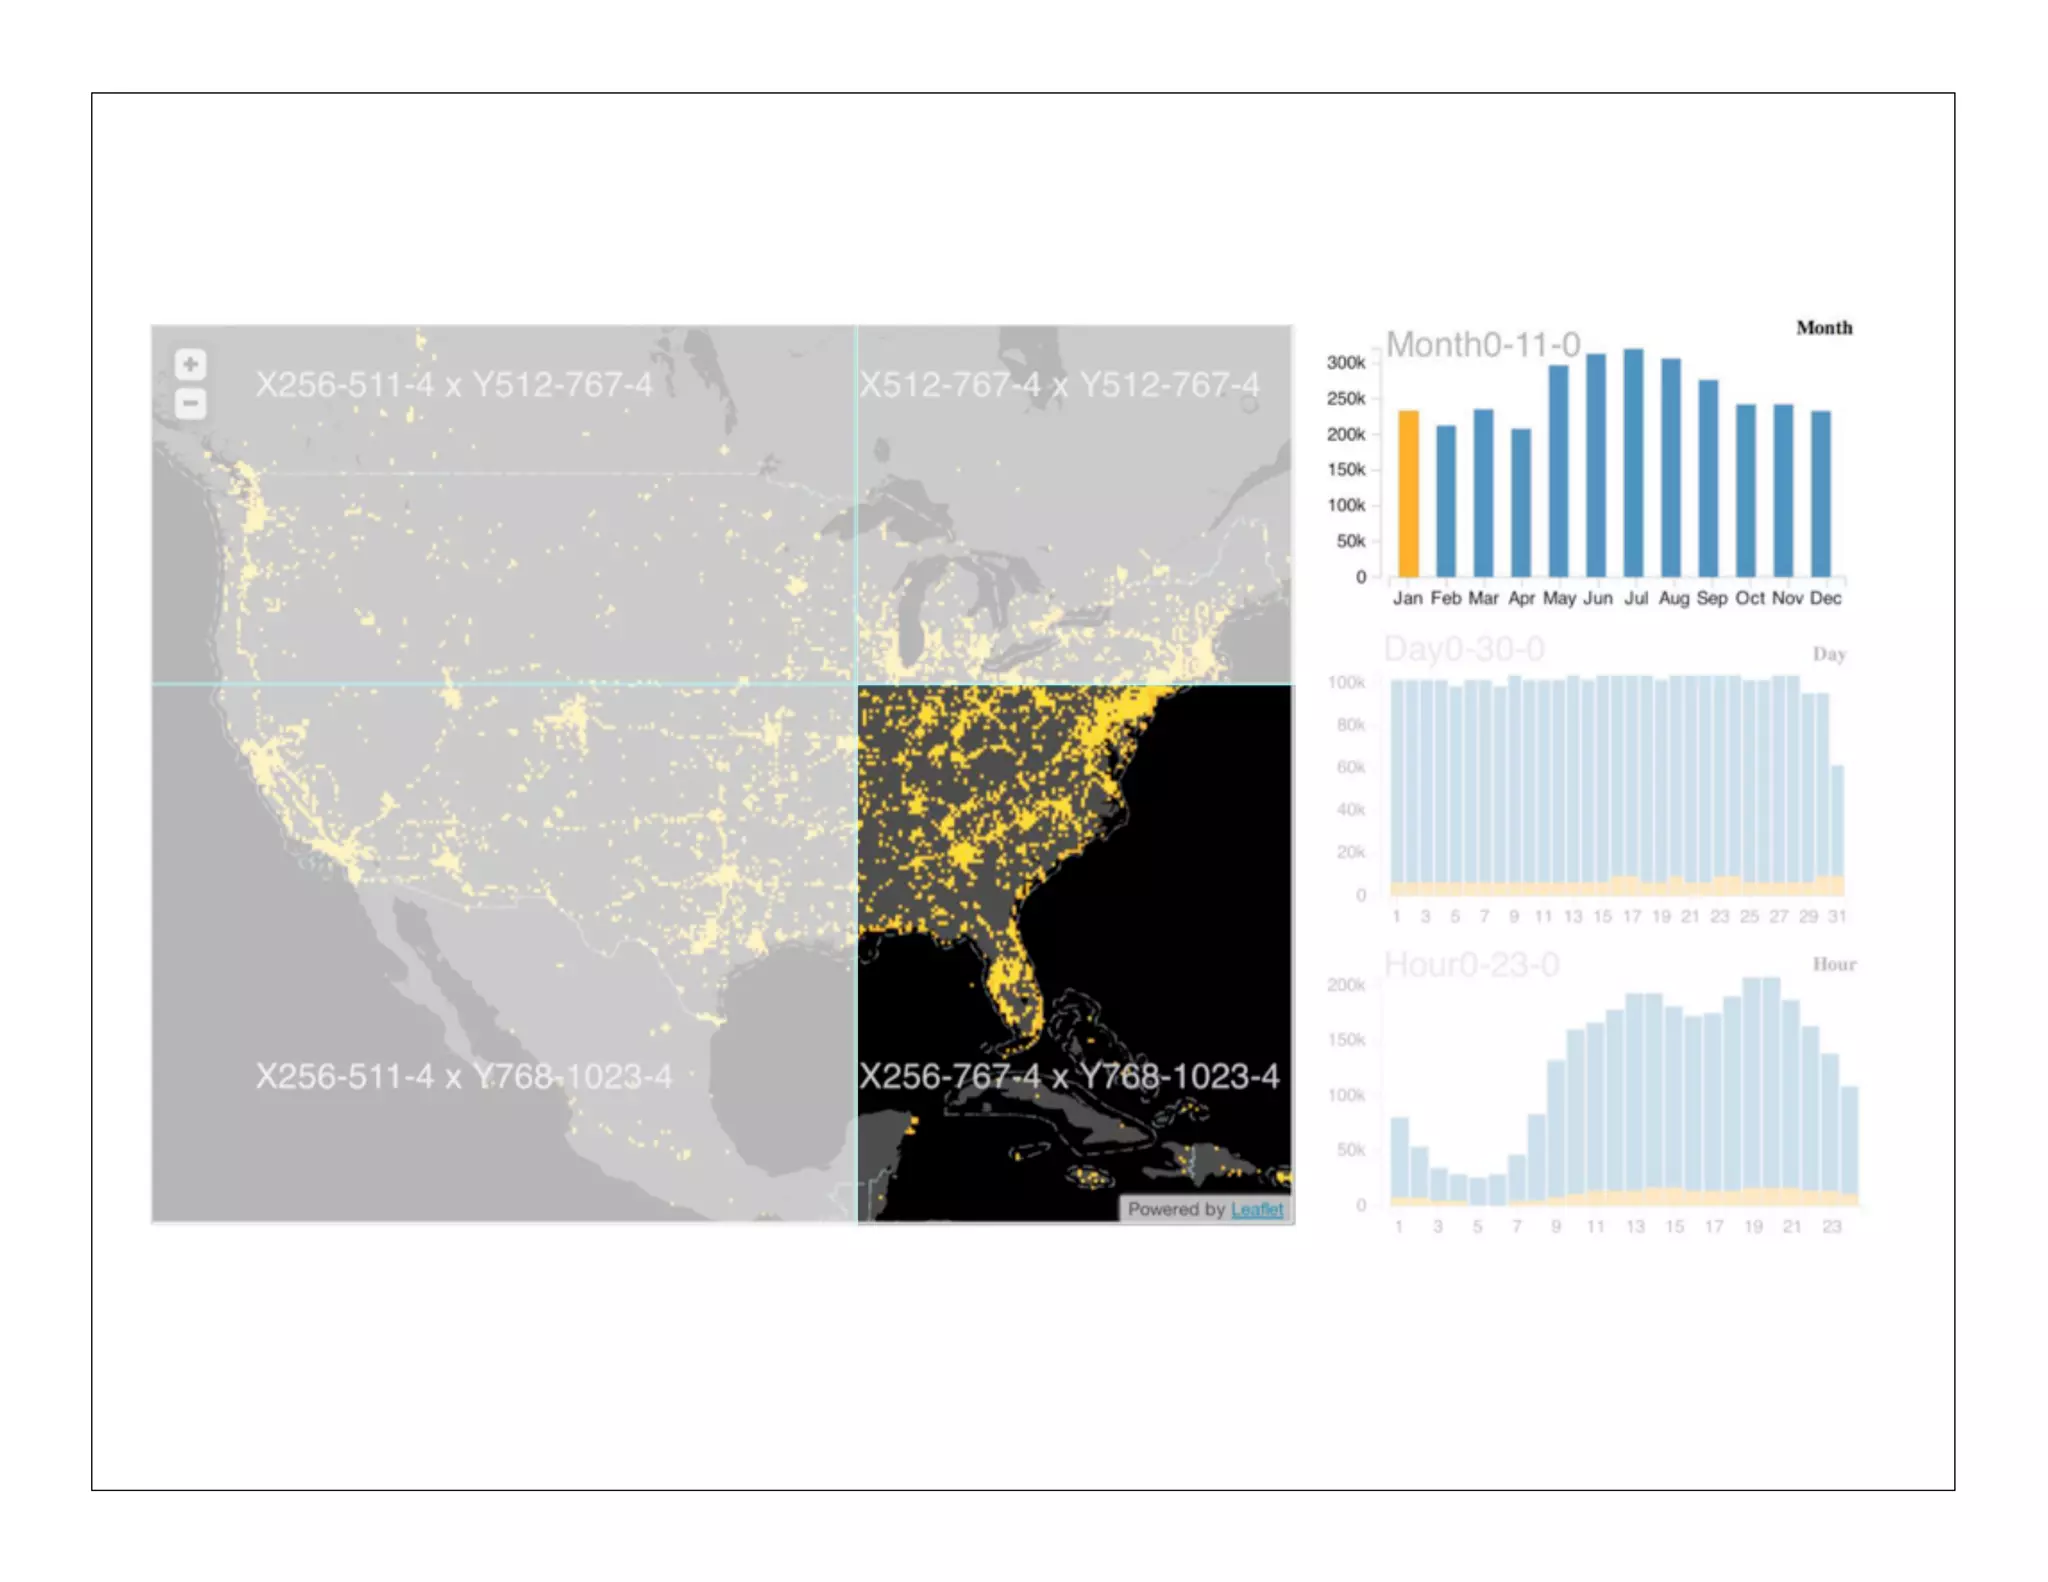
Task: Click the Jul bar in Month histogram
Action: click(x=1634, y=462)
